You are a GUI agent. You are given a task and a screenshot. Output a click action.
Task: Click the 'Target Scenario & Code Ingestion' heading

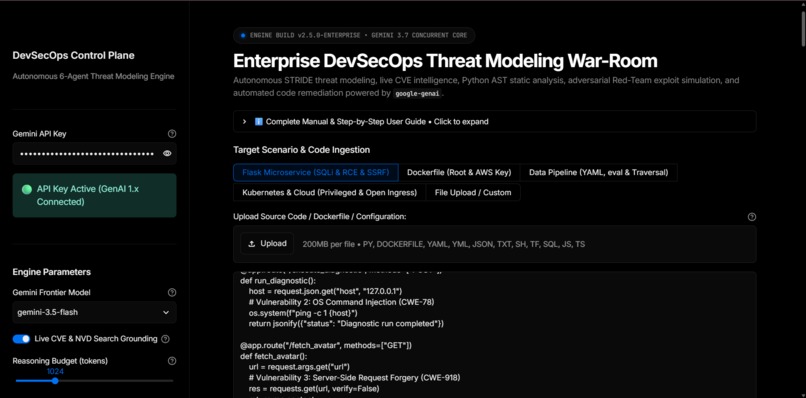click(x=301, y=150)
